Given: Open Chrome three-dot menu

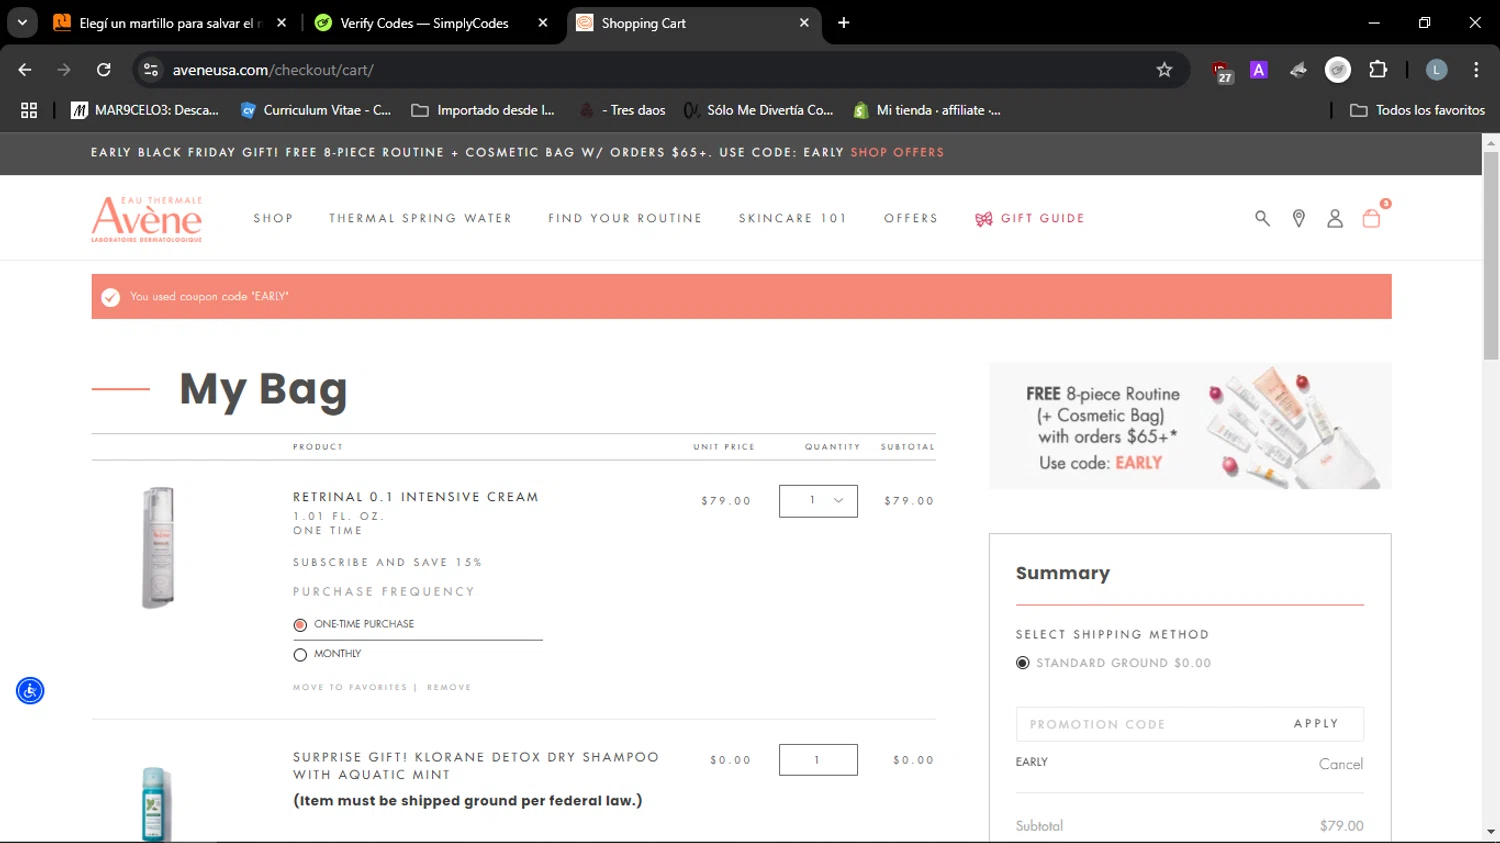Looking at the screenshot, I should 1476,70.
